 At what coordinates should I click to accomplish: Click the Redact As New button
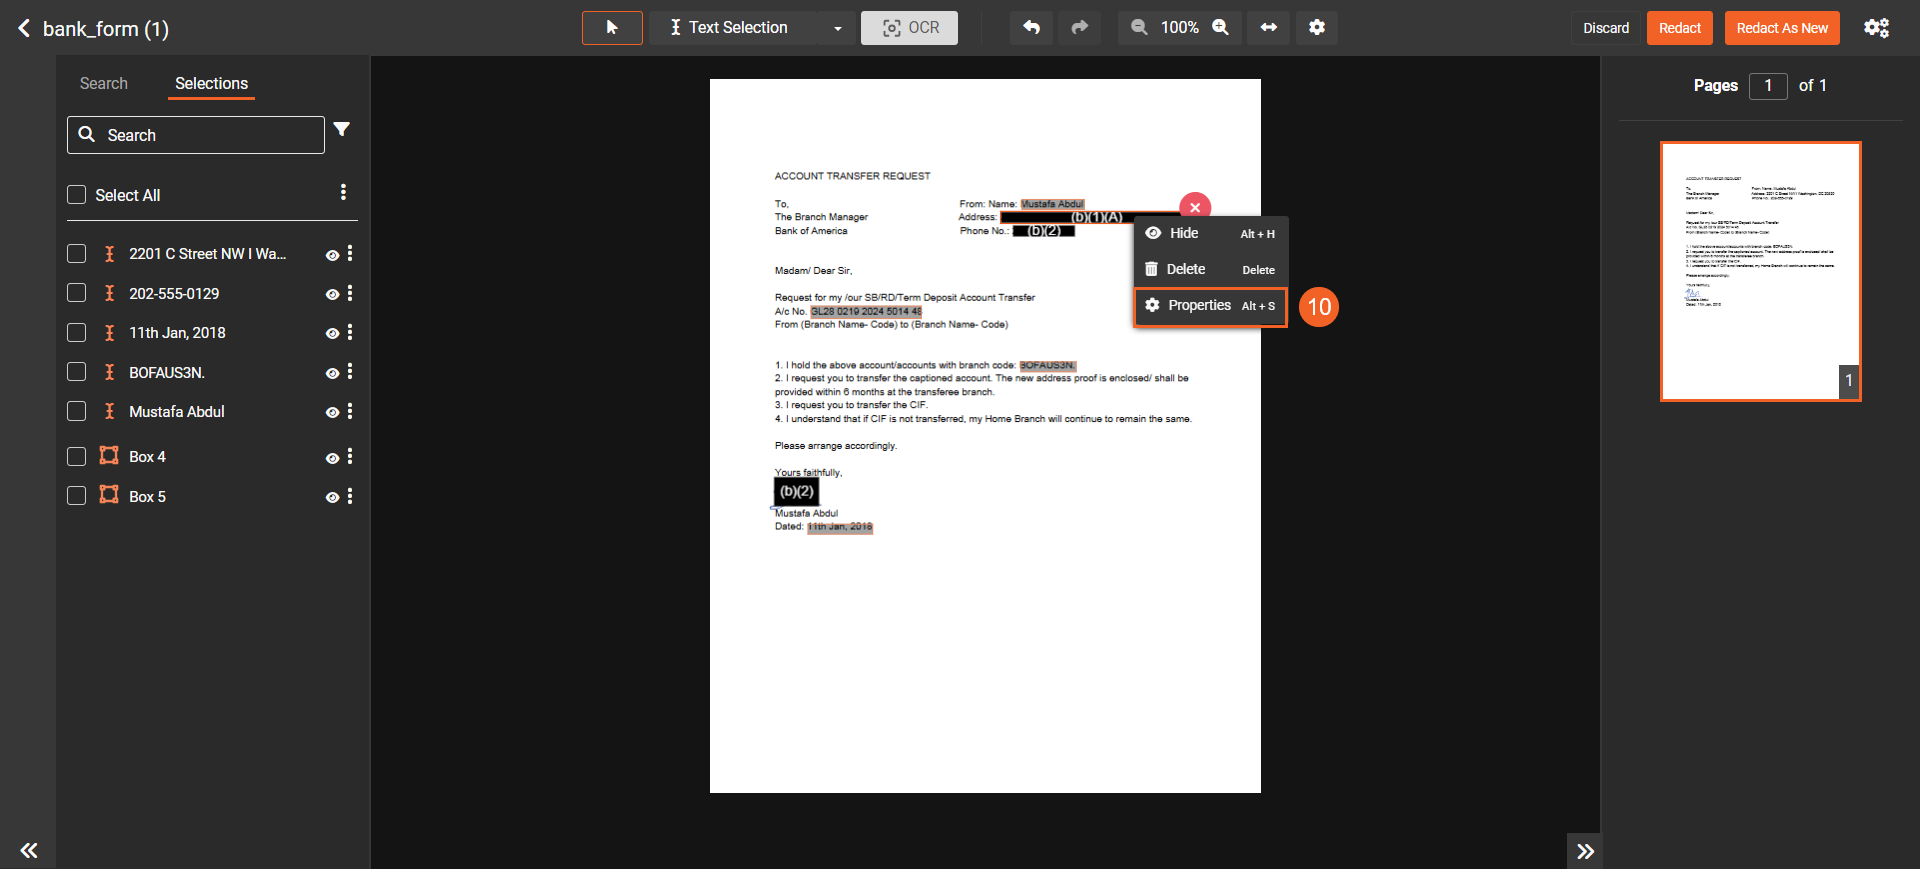pyautogui.click(x=1781, y=28)
